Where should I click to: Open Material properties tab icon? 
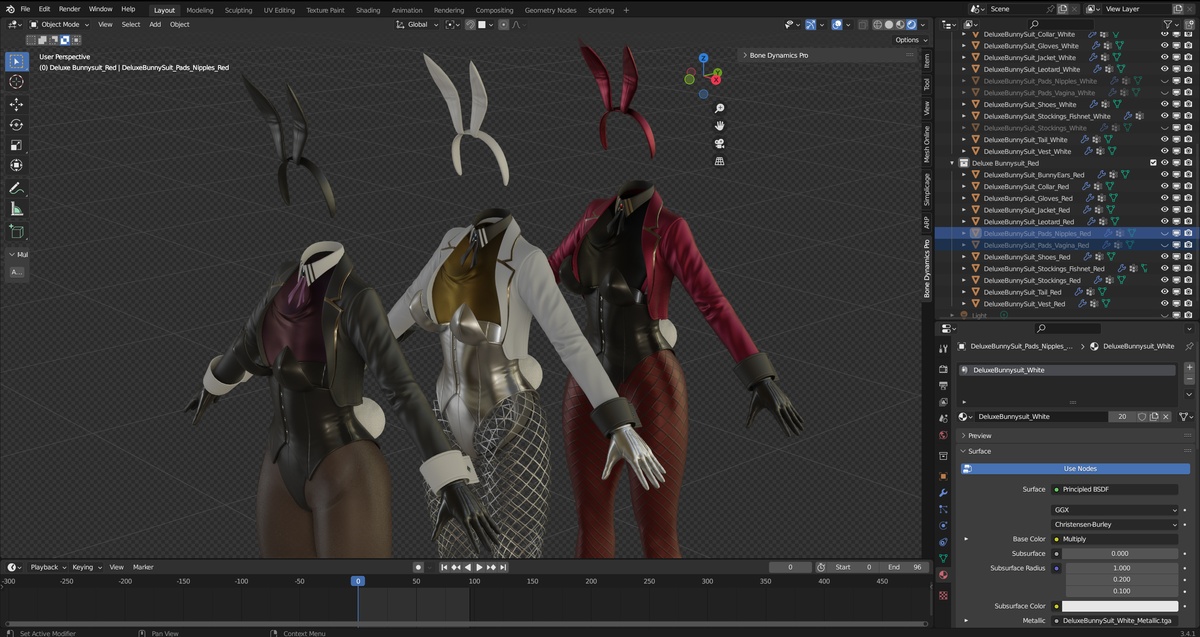[943, 575]
